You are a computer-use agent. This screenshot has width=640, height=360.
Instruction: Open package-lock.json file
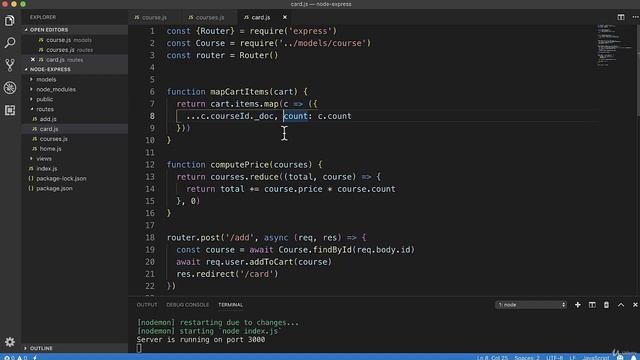(x=61, y=178)
